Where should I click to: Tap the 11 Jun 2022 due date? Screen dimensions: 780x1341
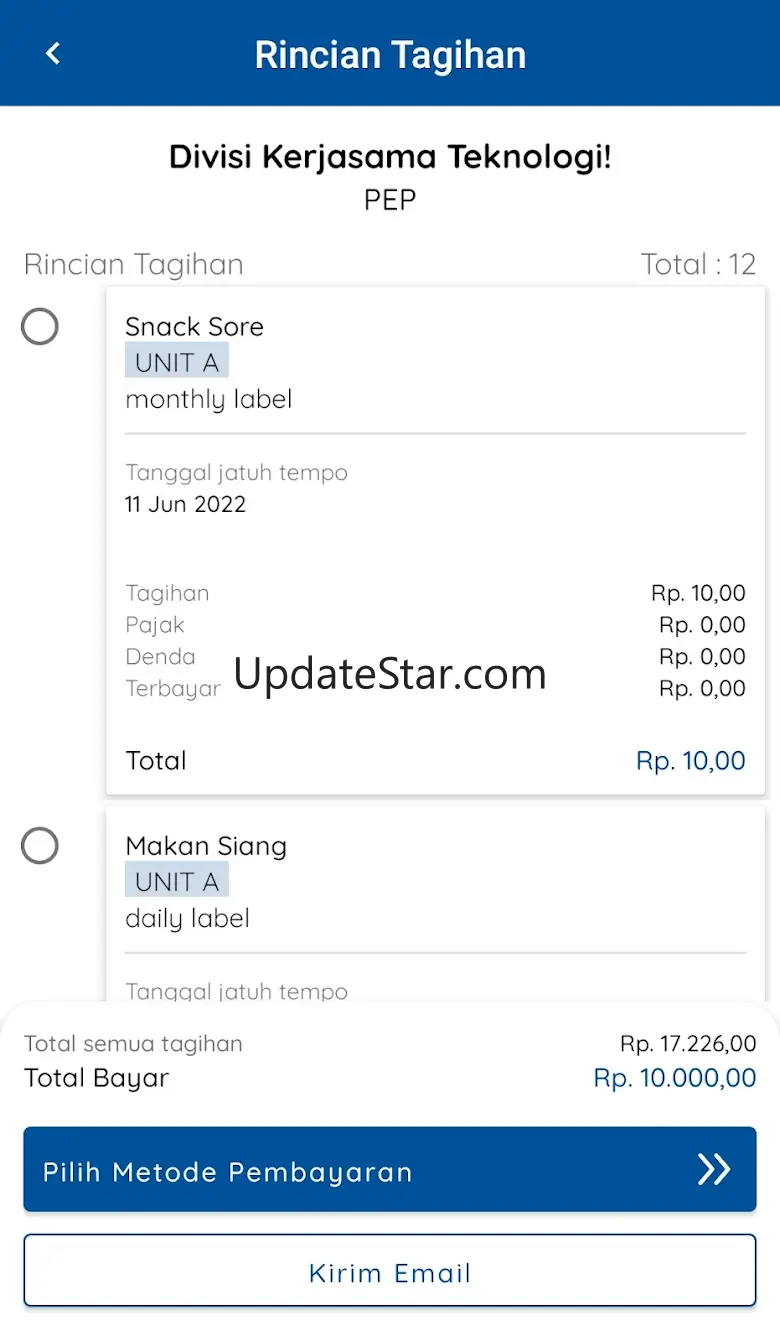pyautogui.click(x=185, y=504)
